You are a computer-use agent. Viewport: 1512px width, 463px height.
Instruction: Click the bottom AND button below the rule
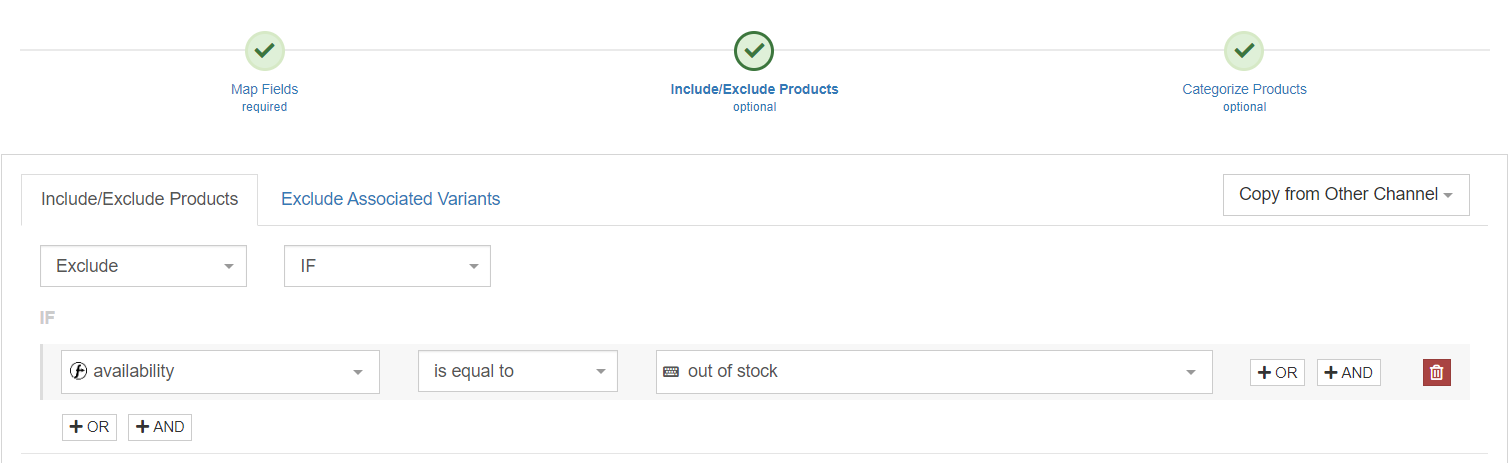pos(160,427)
